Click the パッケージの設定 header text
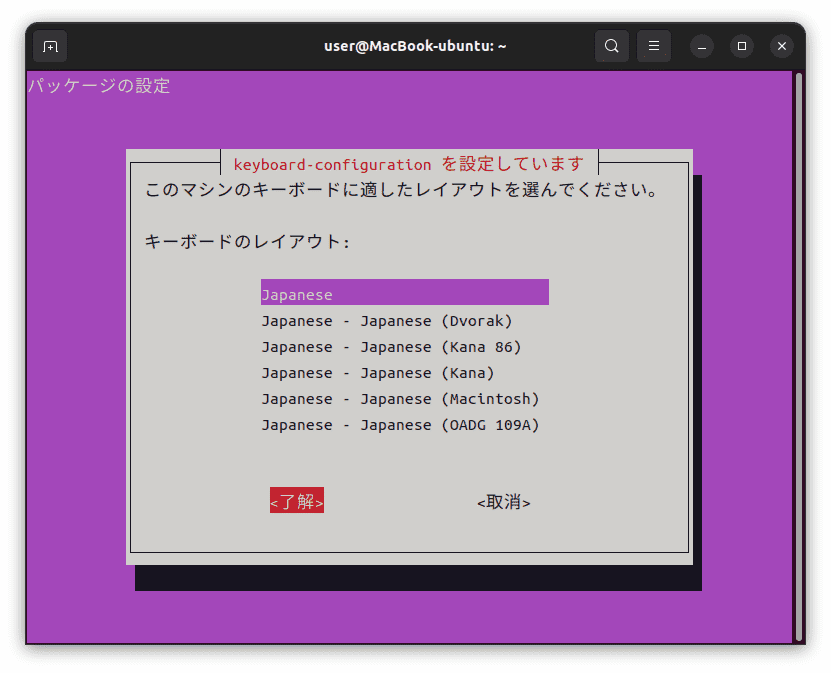 tap(99, 86)
